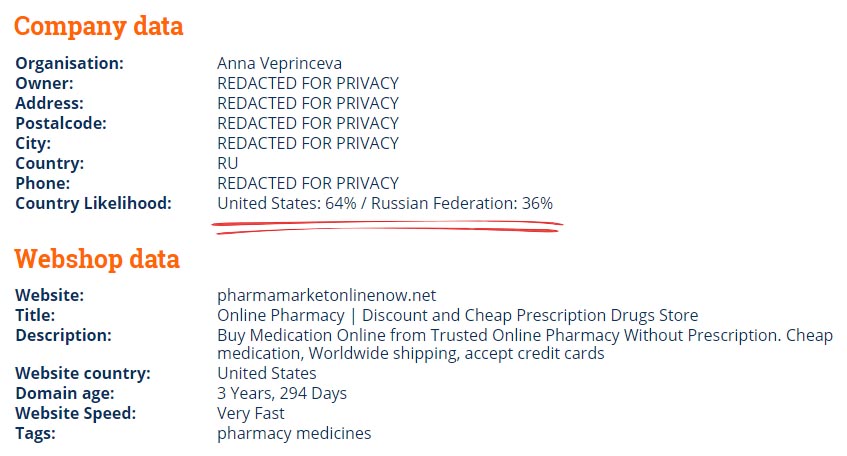Click the Organisation label

coord(70,64)
